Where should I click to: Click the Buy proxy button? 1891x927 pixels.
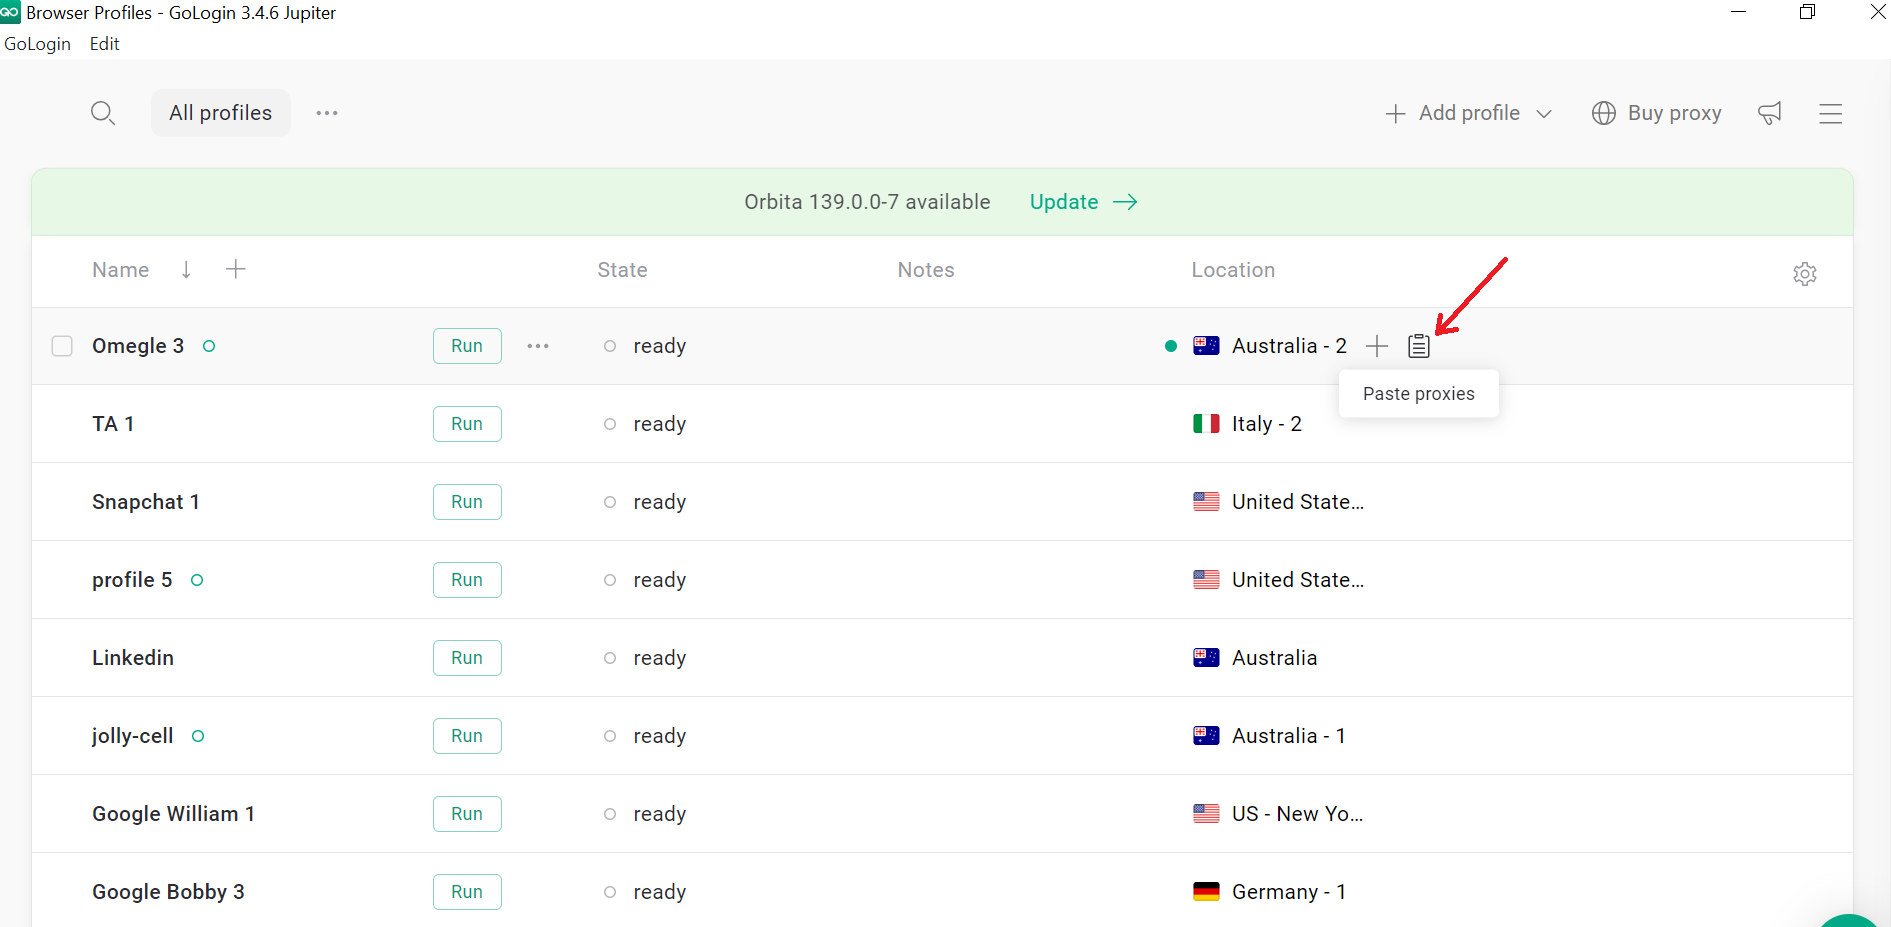[1657, 113]
